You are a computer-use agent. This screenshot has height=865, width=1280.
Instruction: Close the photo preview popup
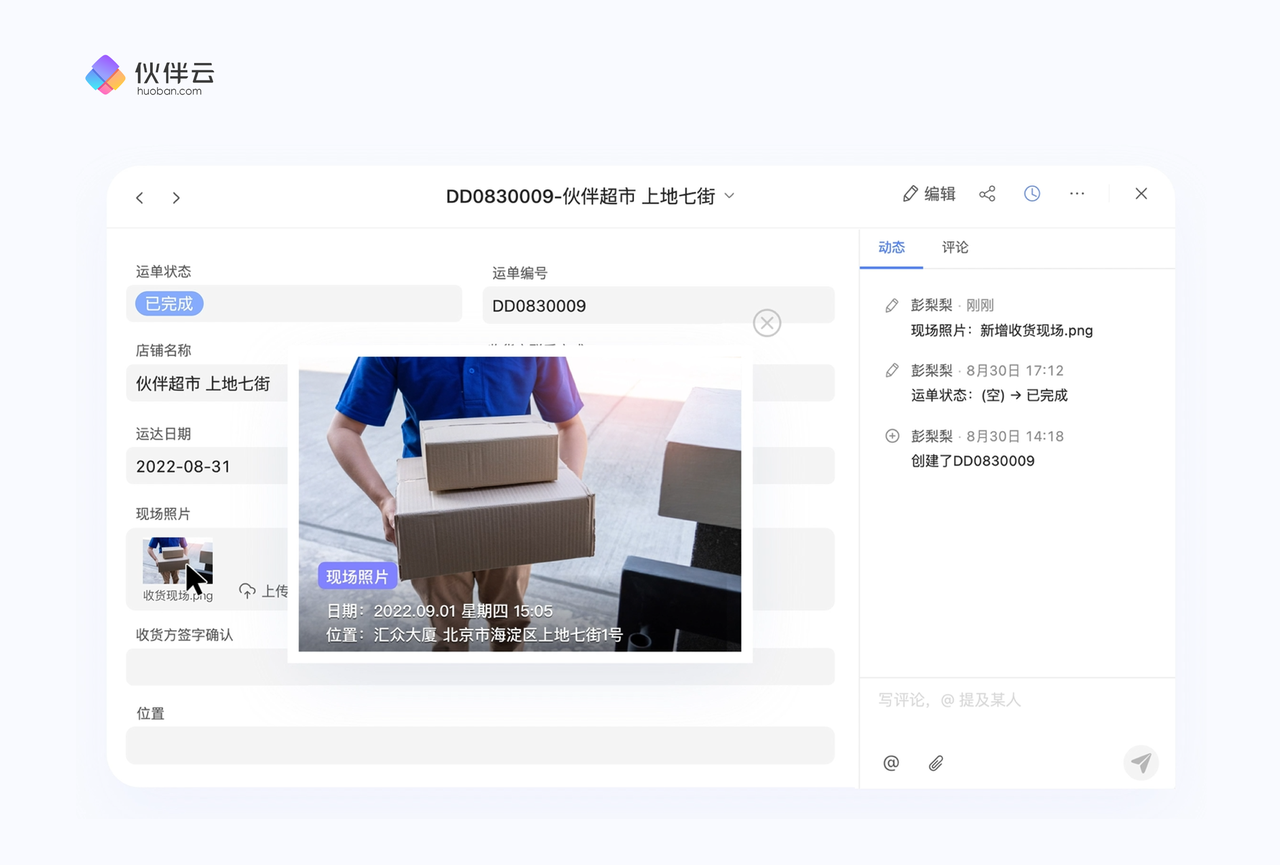coord(767,322)
